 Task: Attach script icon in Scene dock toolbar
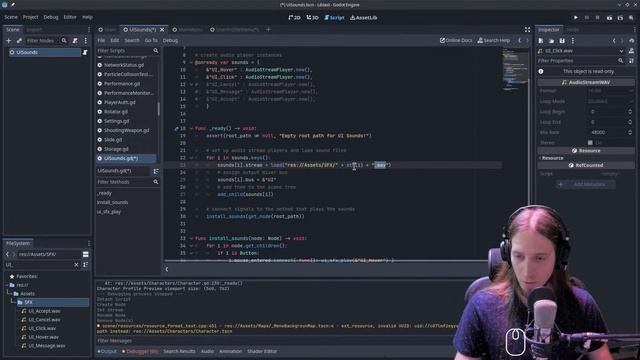point(75,40)
